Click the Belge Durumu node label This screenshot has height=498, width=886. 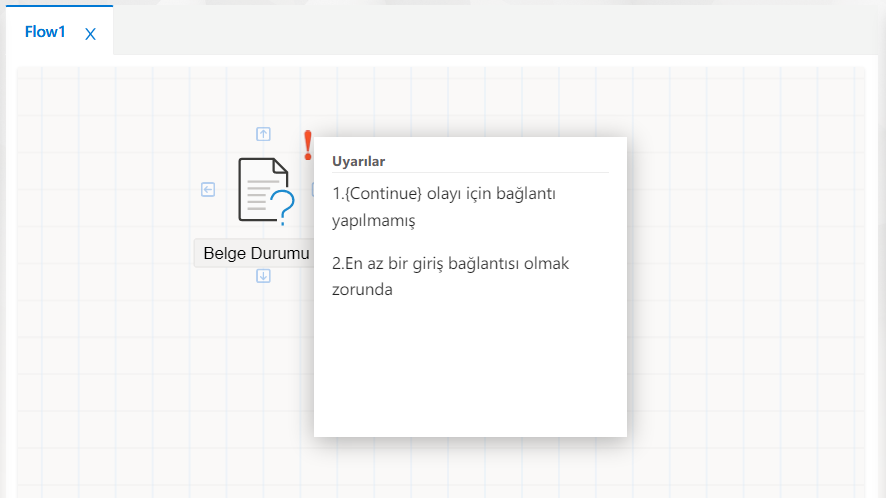tap(256, 253)
